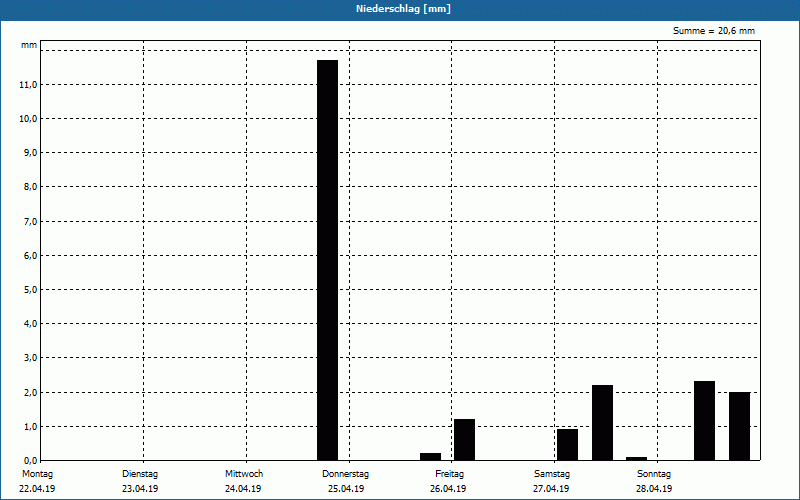Click the 10,0 y-axis value
Screen dimensions: 800x500
pos(28,119)
